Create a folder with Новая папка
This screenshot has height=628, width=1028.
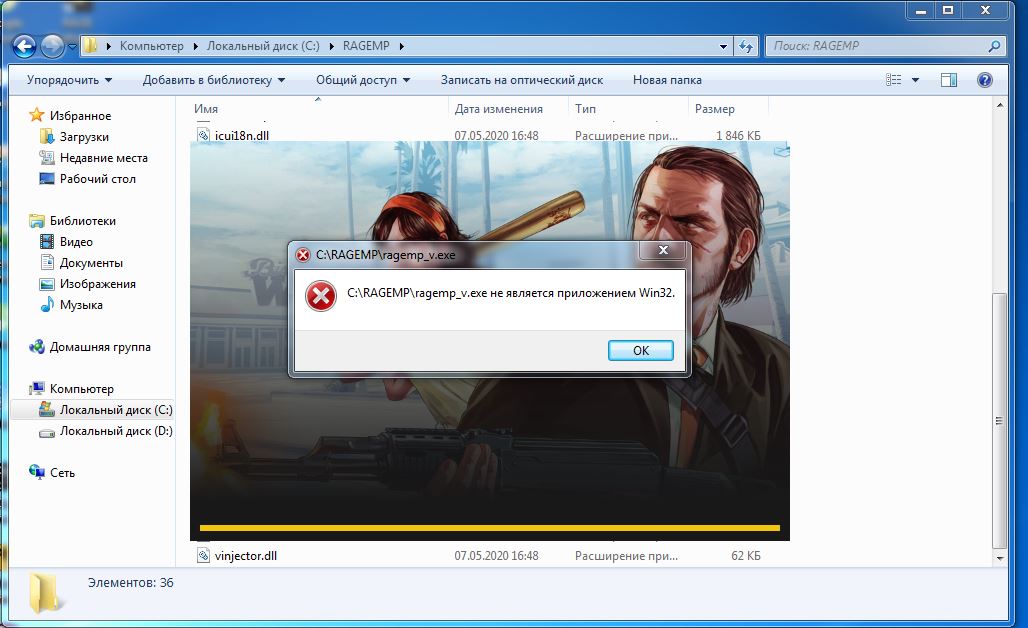tap(667, 80)
